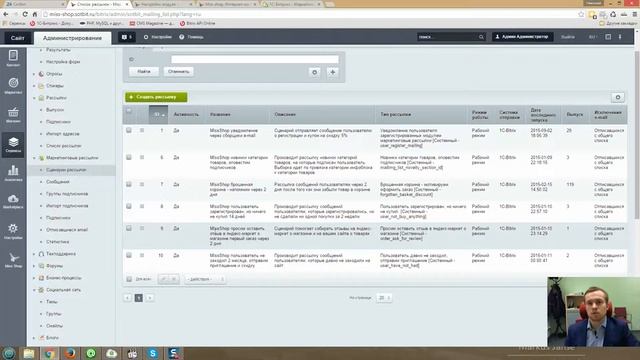Screen dimensions: 640x360
Task: Select the Сервисы layers icon section
Action: pos(13,144)
